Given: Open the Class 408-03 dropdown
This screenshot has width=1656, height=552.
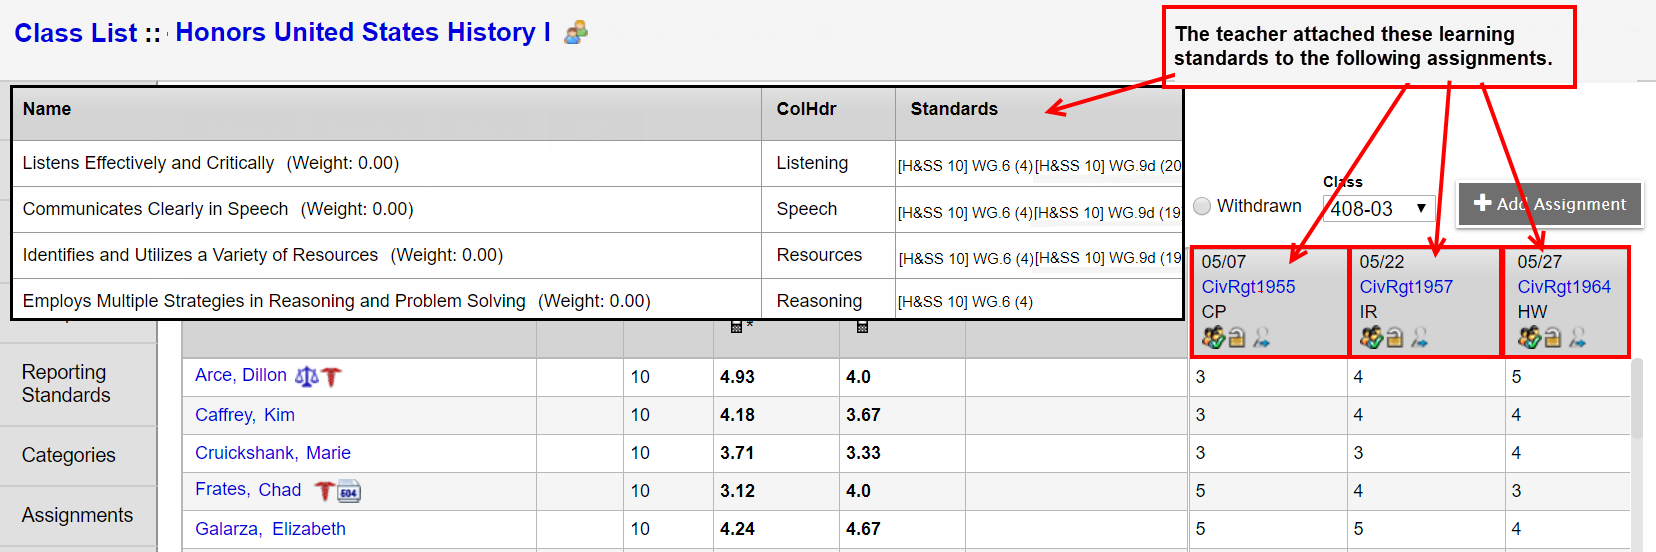Looking at the screenshot, I should coord(1378,208).
